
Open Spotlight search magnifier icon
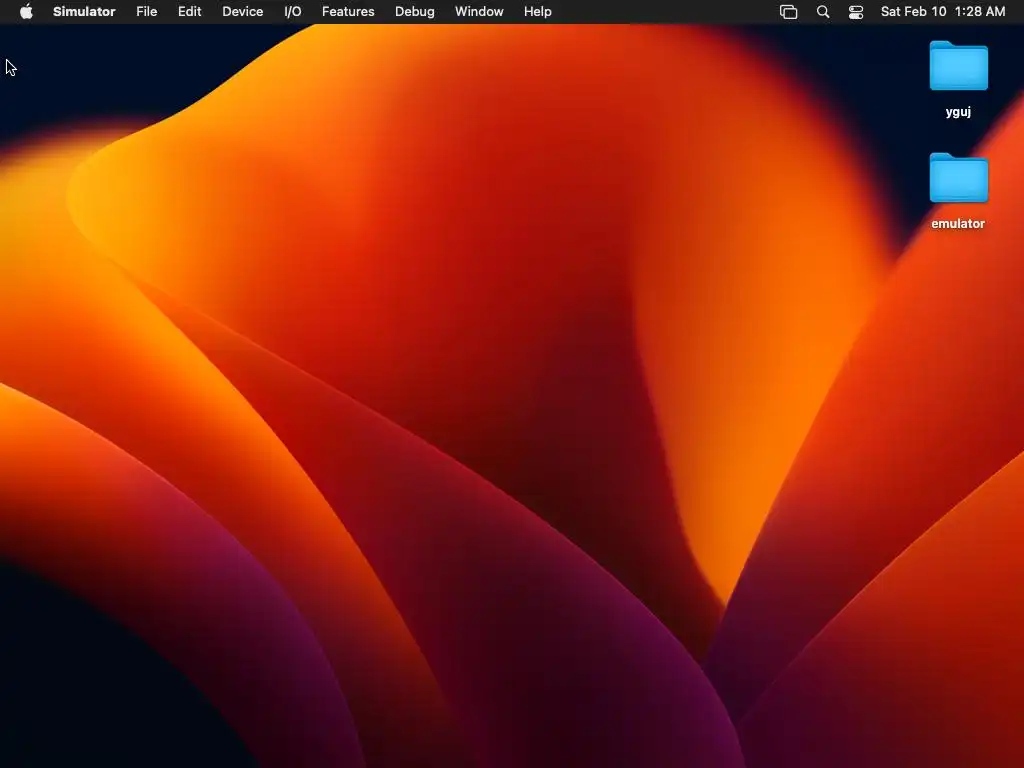[823, 12]
